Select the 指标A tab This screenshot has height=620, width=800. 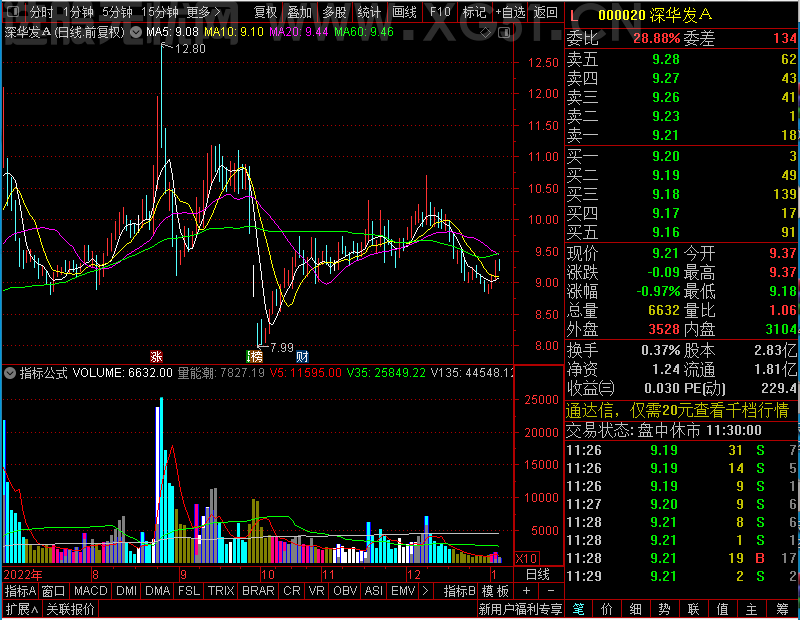coord(20,591)
